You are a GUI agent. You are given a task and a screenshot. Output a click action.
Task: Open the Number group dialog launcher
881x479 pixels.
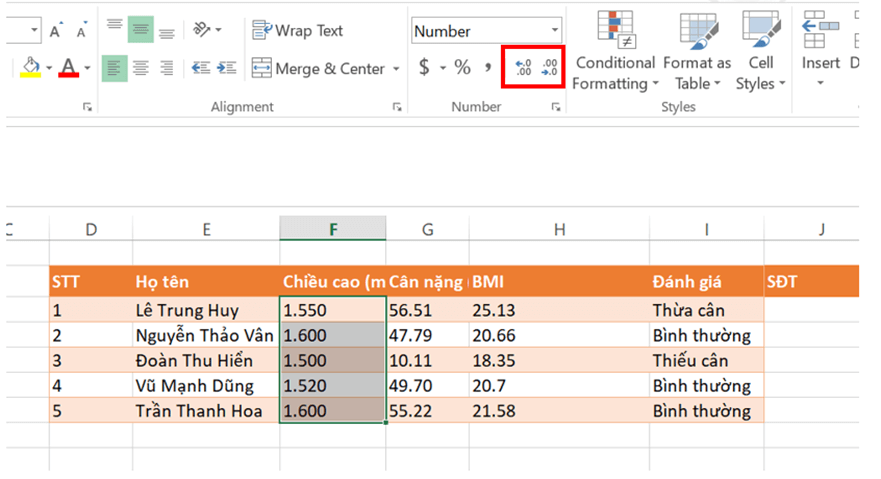[556, 106]
